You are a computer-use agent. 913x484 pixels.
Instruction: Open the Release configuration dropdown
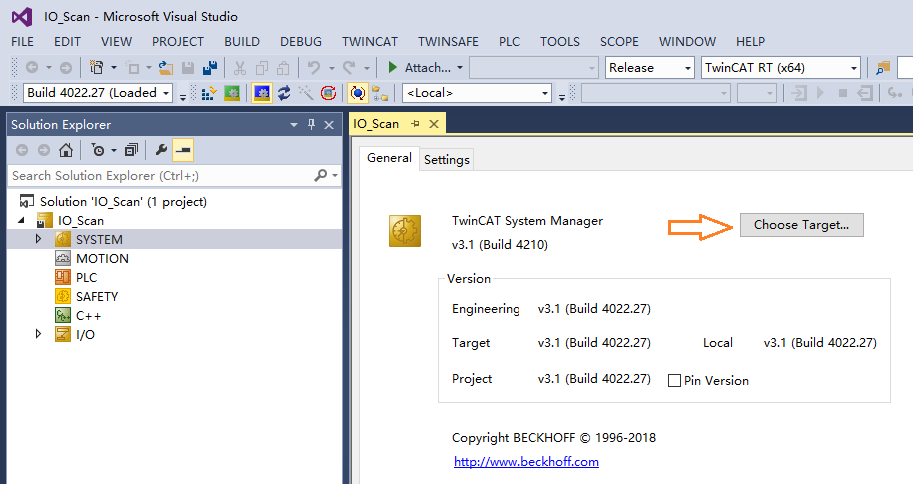click(649, 68)
